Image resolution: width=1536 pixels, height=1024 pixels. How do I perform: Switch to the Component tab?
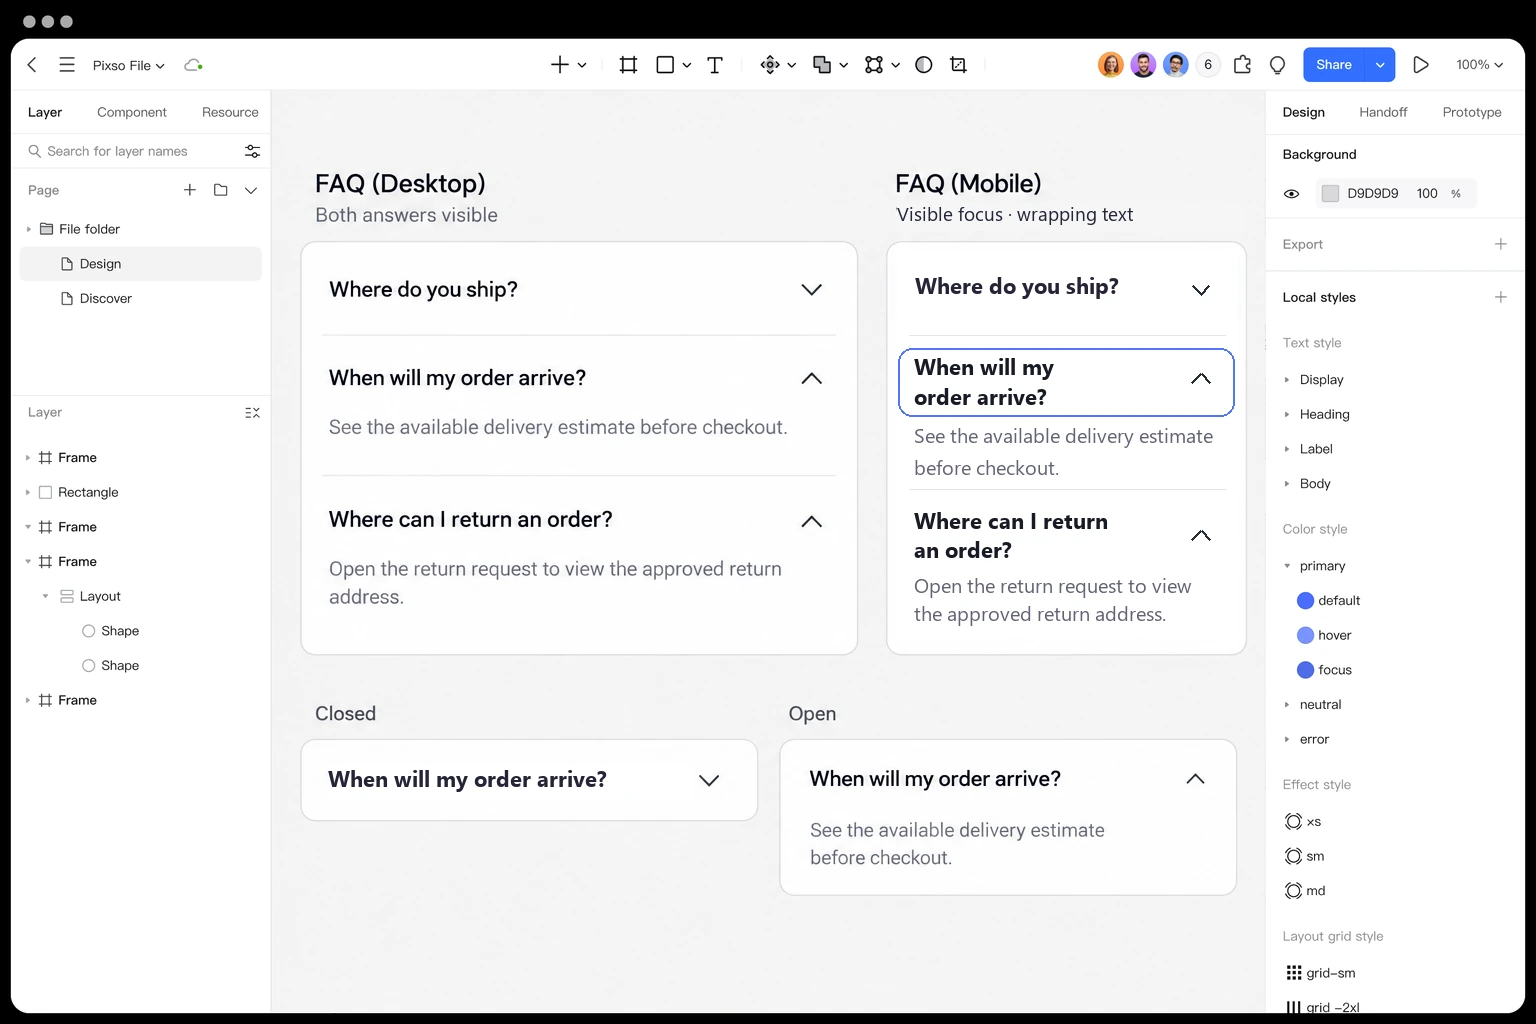click(x=132, y=112)
